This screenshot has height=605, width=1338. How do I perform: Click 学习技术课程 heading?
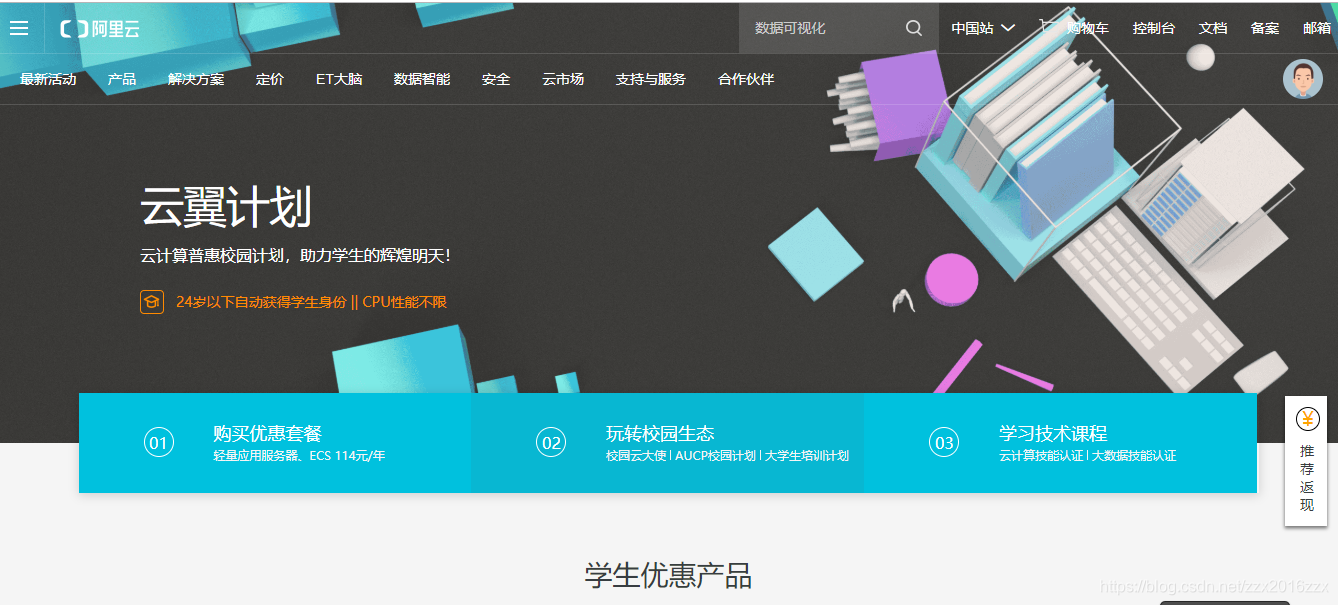click(x=1053, y=433)
